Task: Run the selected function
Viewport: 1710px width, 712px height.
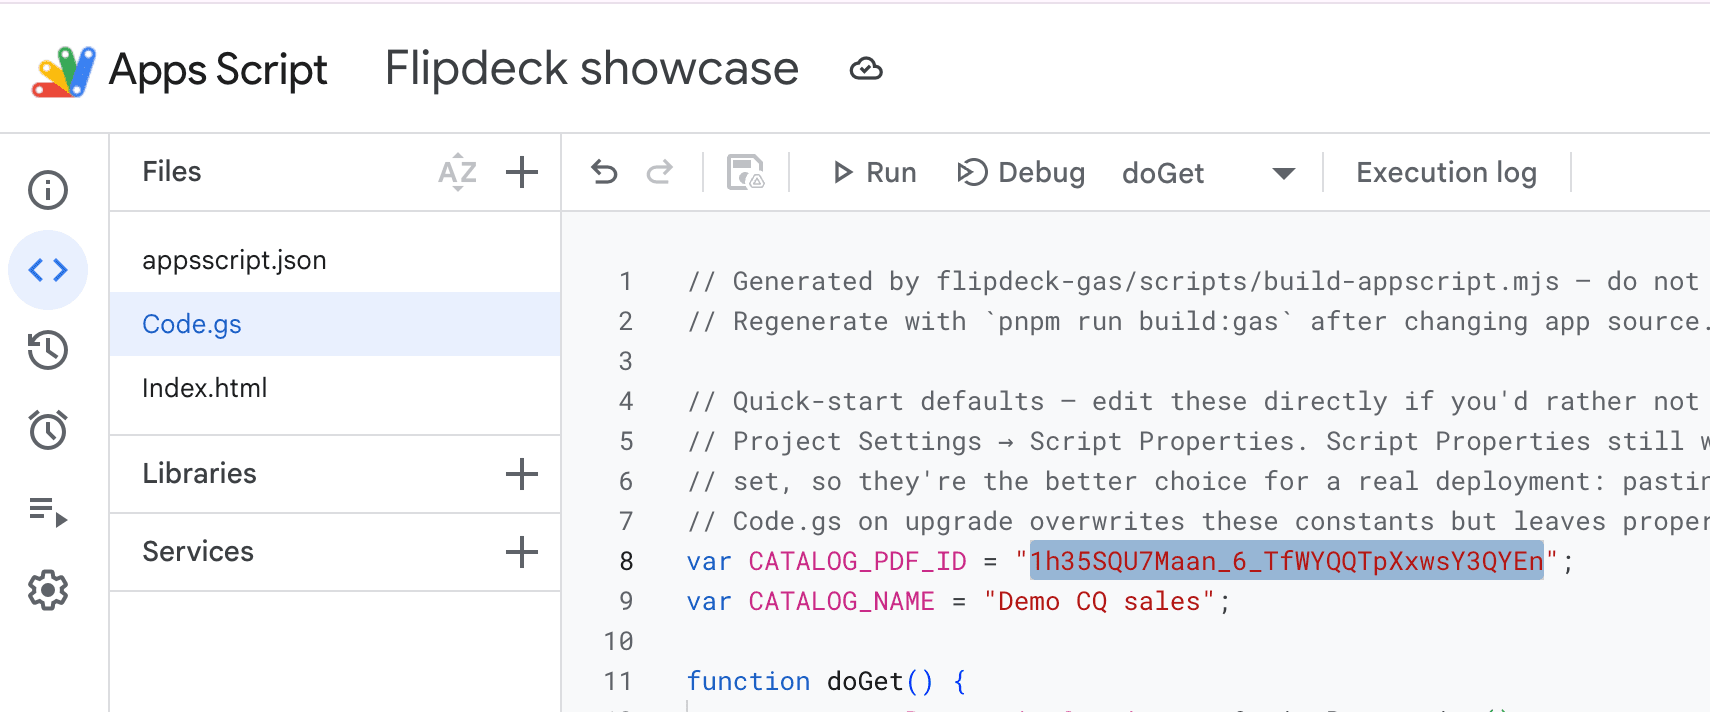Action: pyautogui.click(x=875, y=173)
